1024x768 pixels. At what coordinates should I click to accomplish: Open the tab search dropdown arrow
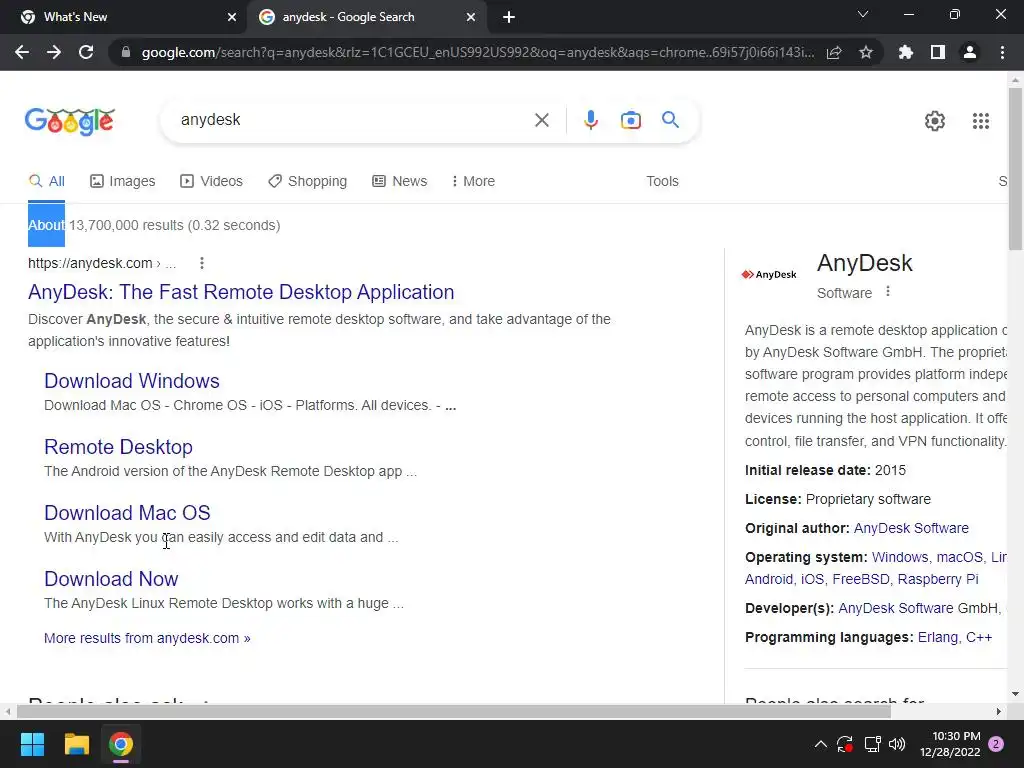coord(863,14)
